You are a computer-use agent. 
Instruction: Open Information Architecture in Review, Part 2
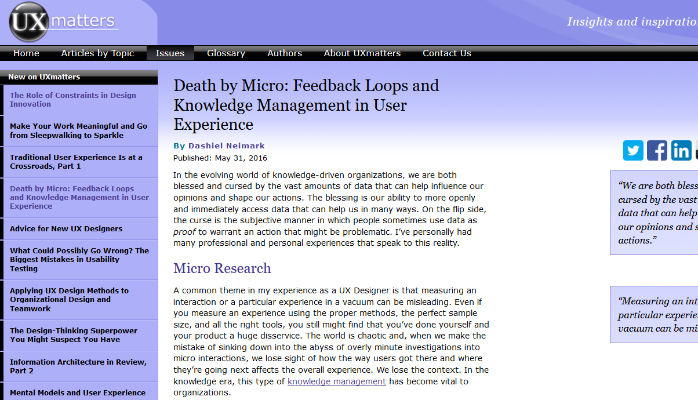76,367
